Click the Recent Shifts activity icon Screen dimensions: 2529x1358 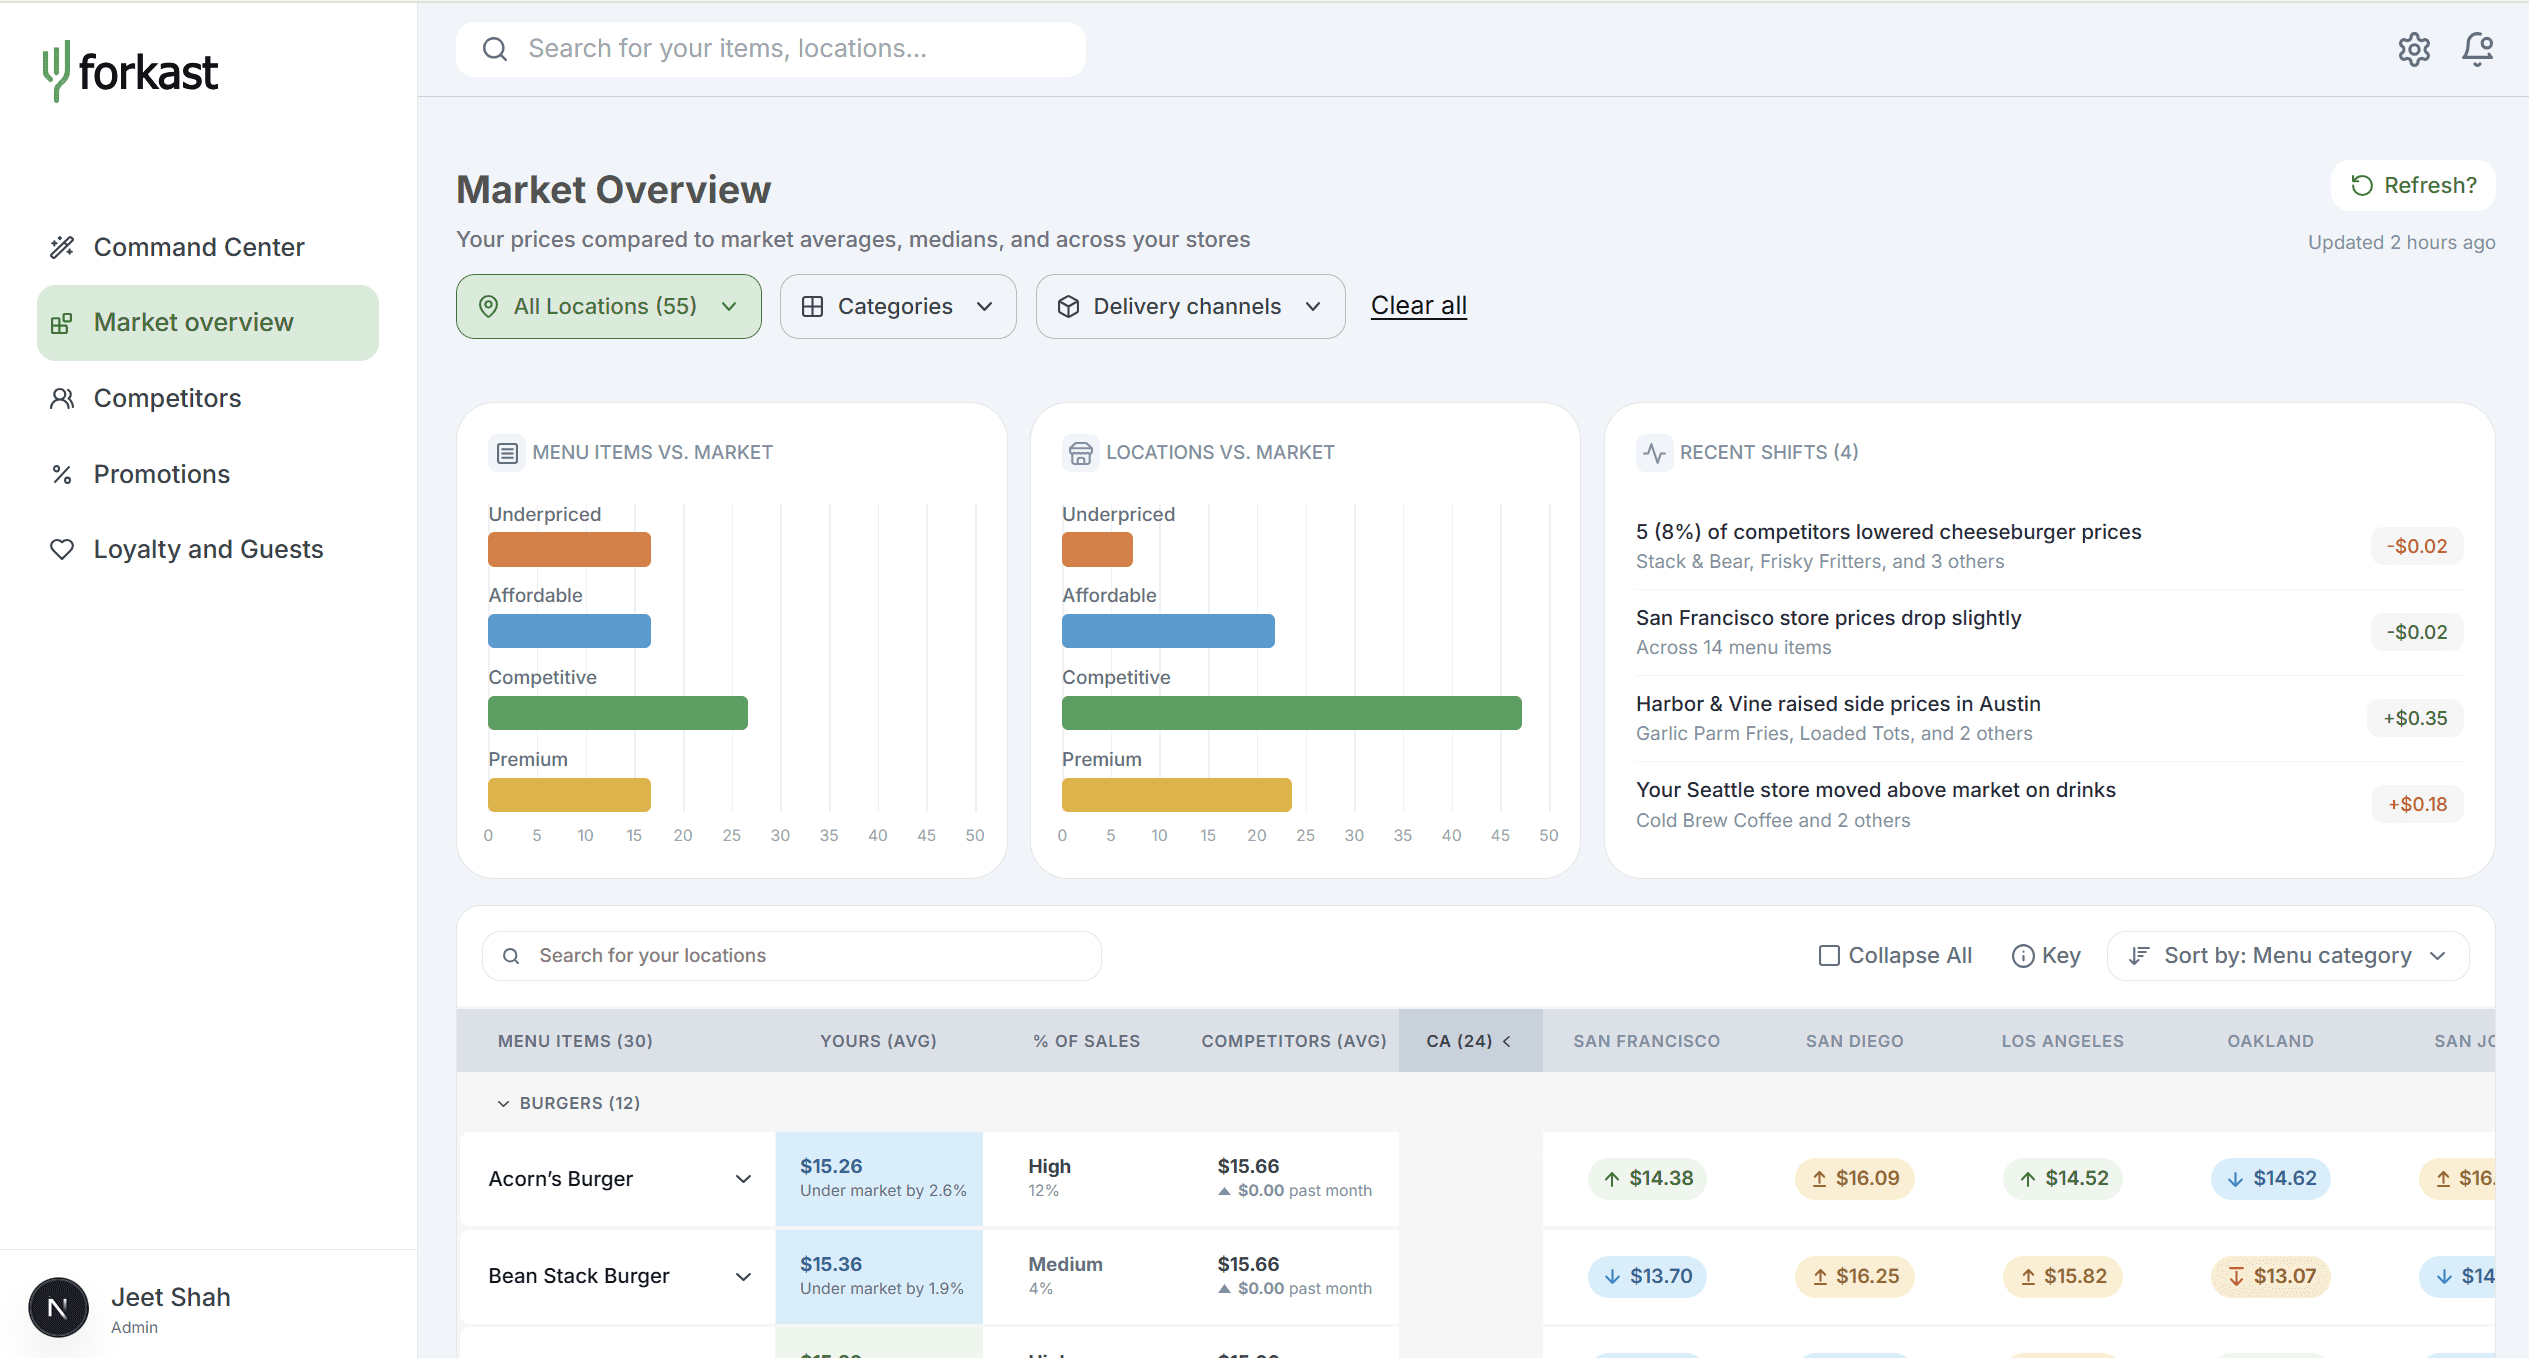(x=1654, y=453)
